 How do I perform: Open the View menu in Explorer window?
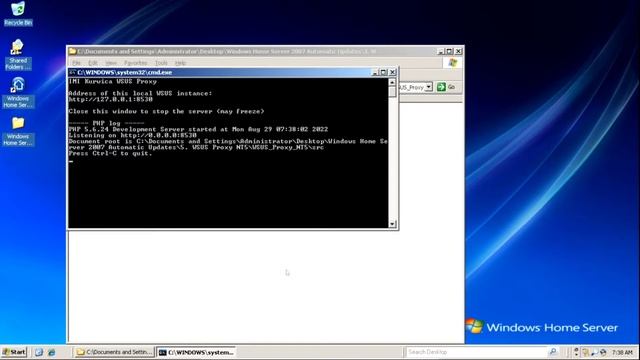[111, 63]
